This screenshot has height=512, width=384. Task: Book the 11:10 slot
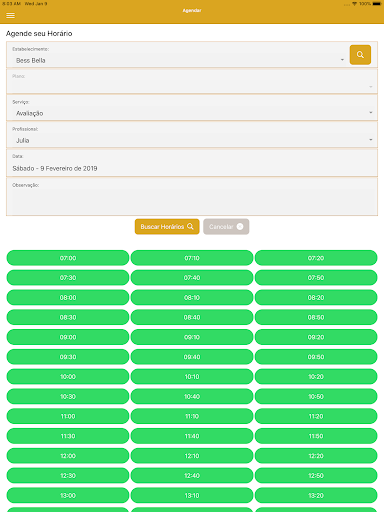click(192, 416)
